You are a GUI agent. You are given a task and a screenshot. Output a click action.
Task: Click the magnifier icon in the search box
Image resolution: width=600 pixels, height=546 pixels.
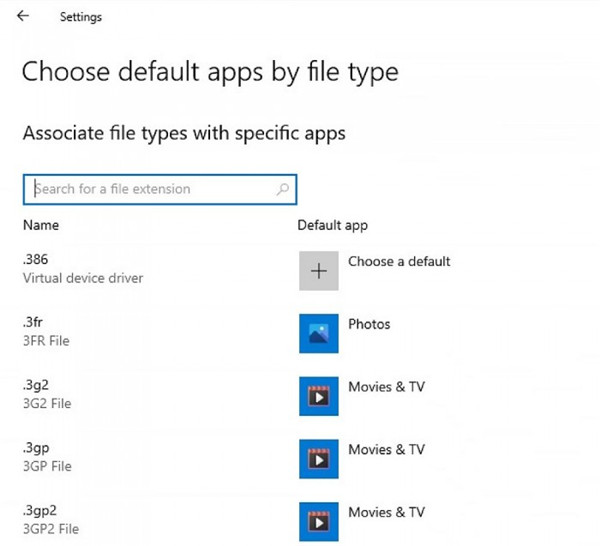283,189
